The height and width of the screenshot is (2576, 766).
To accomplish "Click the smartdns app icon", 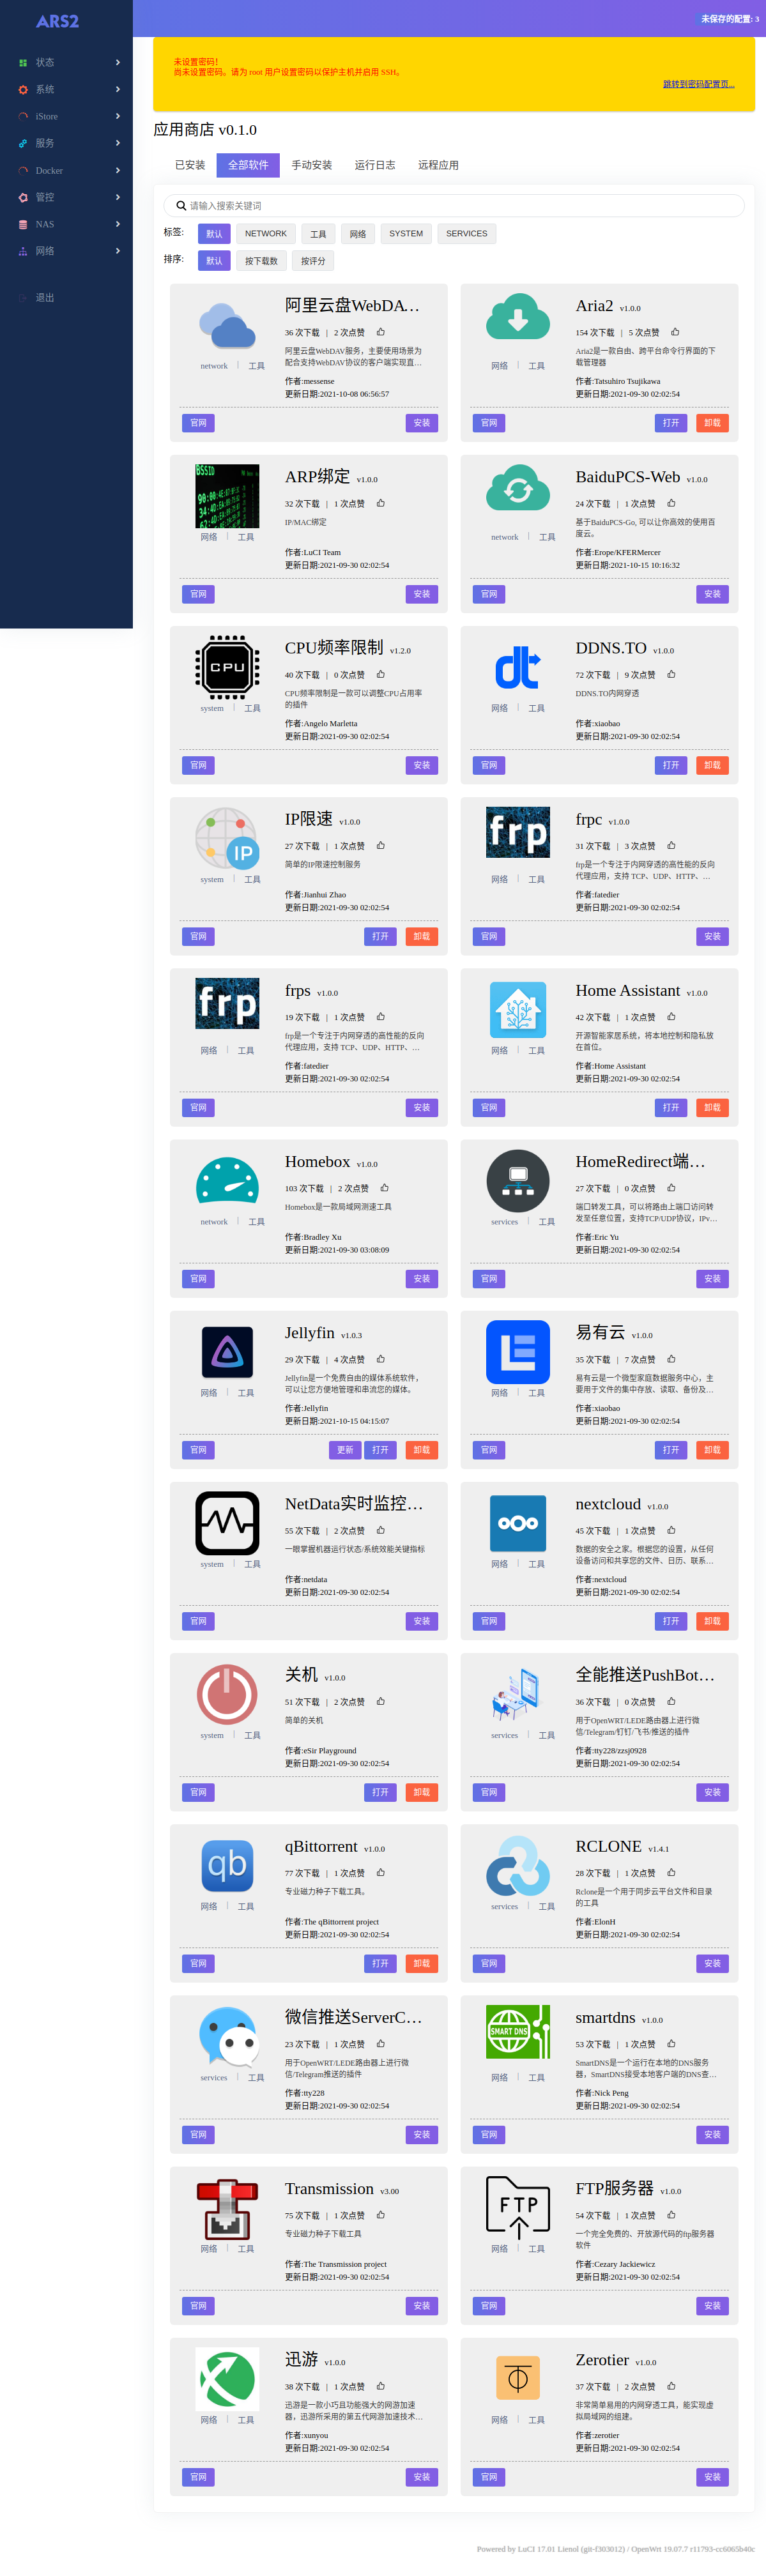I will [x=518, y=2031].
